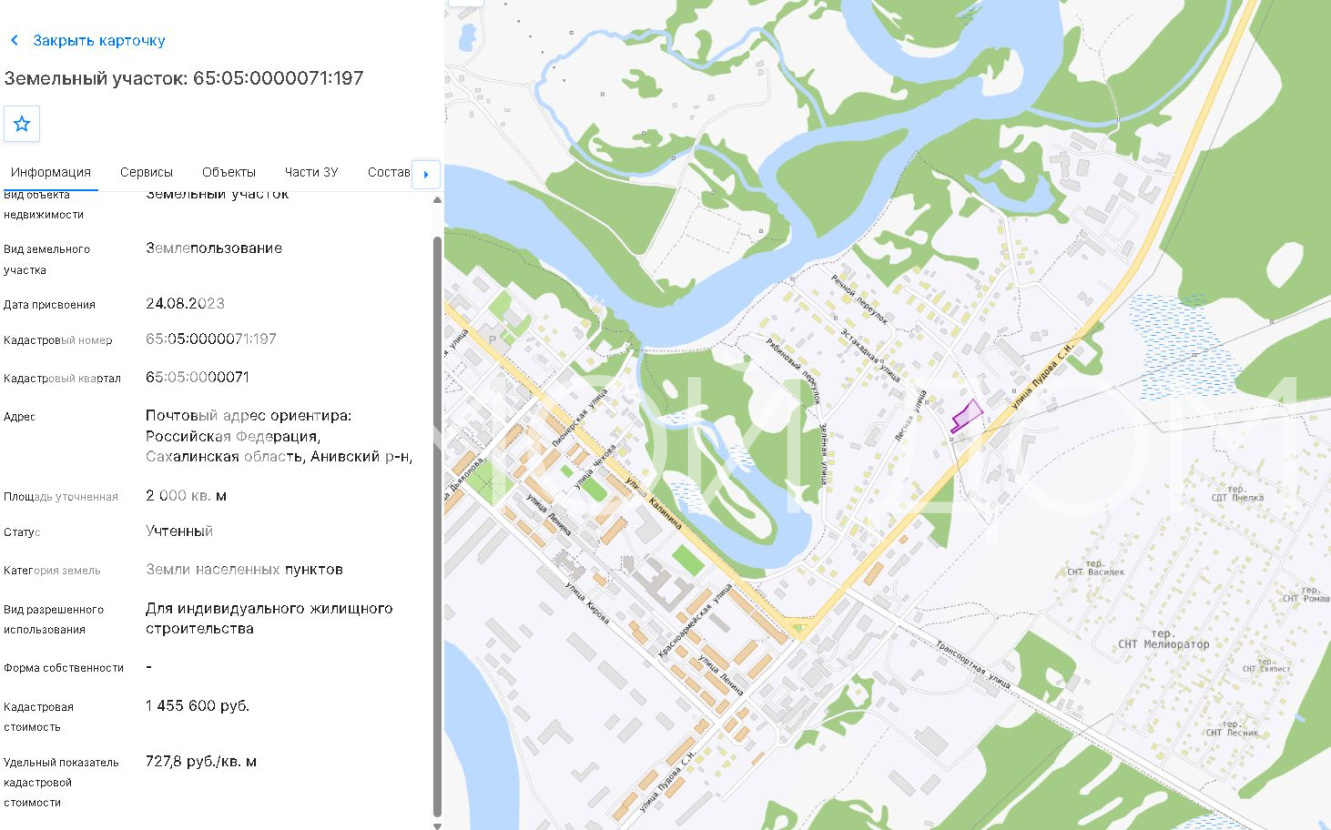Click the cadastral quarter value 65:05:0000071
This screenshot has width=1331, height=830.
point(197,377)
